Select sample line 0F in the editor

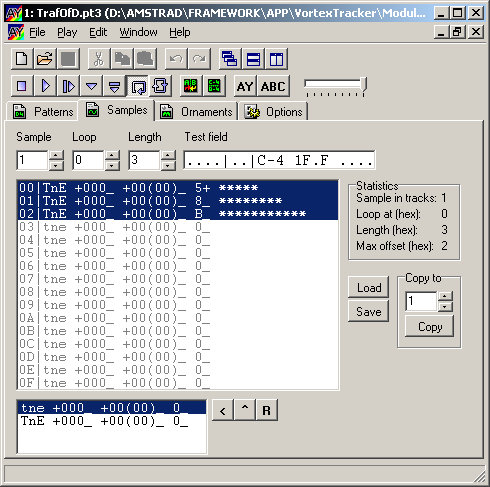click(178, 383)
